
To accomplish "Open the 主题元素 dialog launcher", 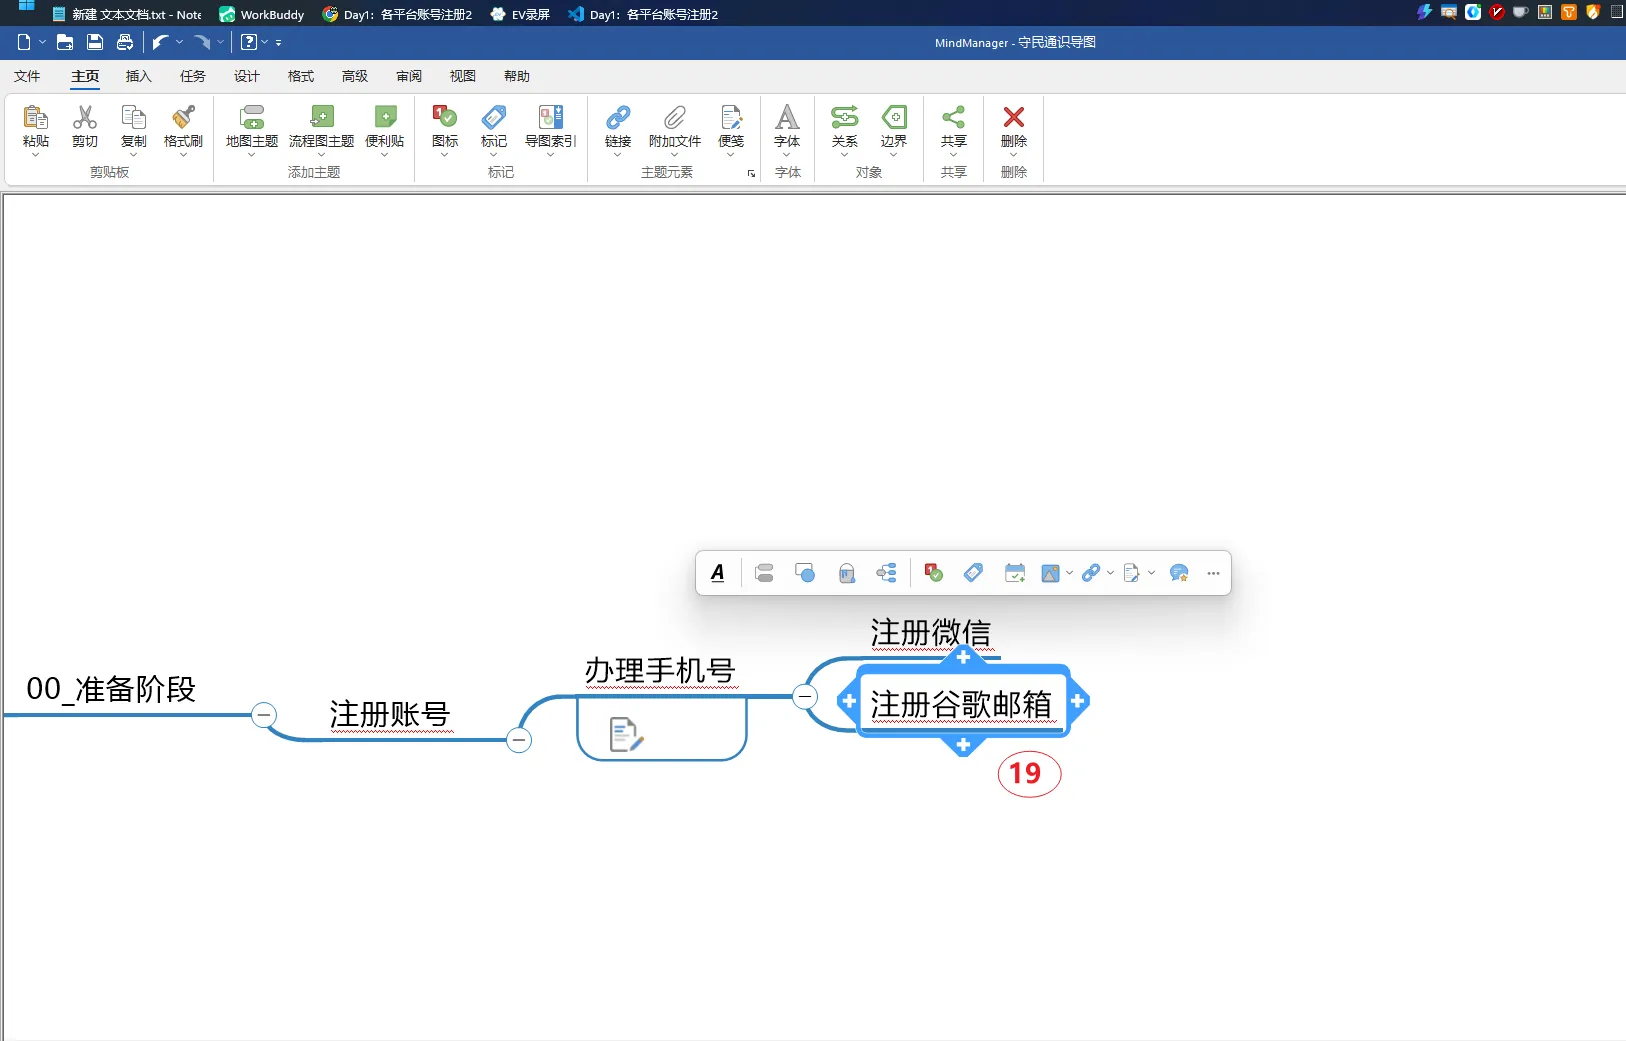I will click(x=751, y=173).
